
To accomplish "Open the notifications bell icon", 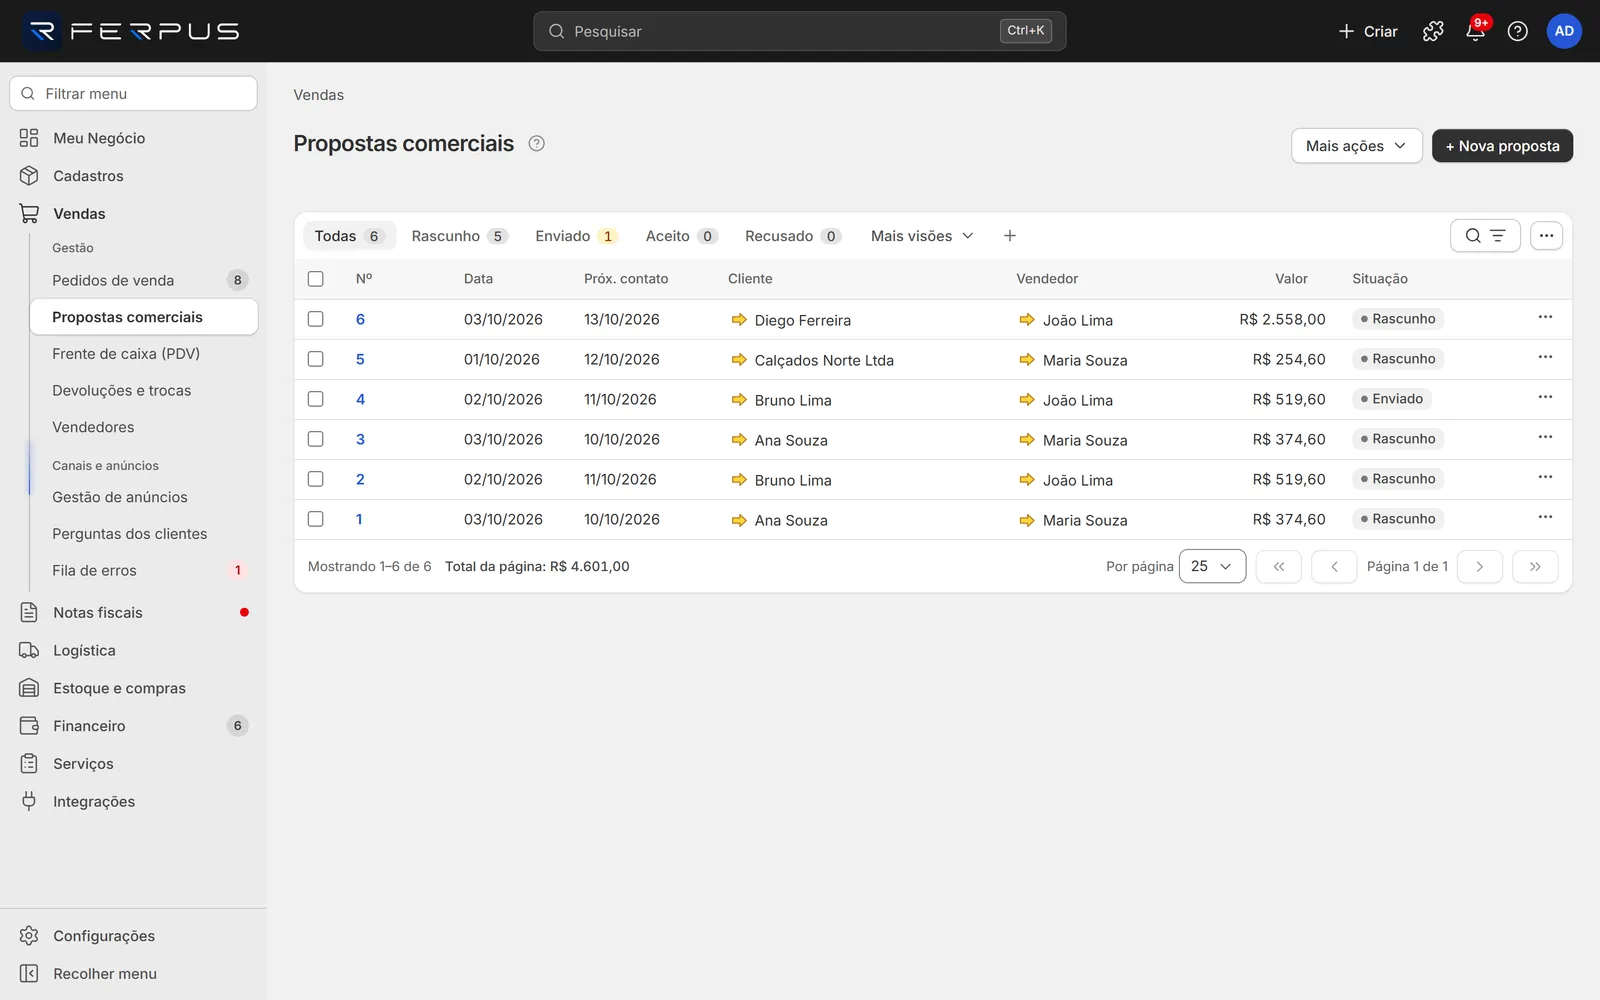I will coord(1475,31).
